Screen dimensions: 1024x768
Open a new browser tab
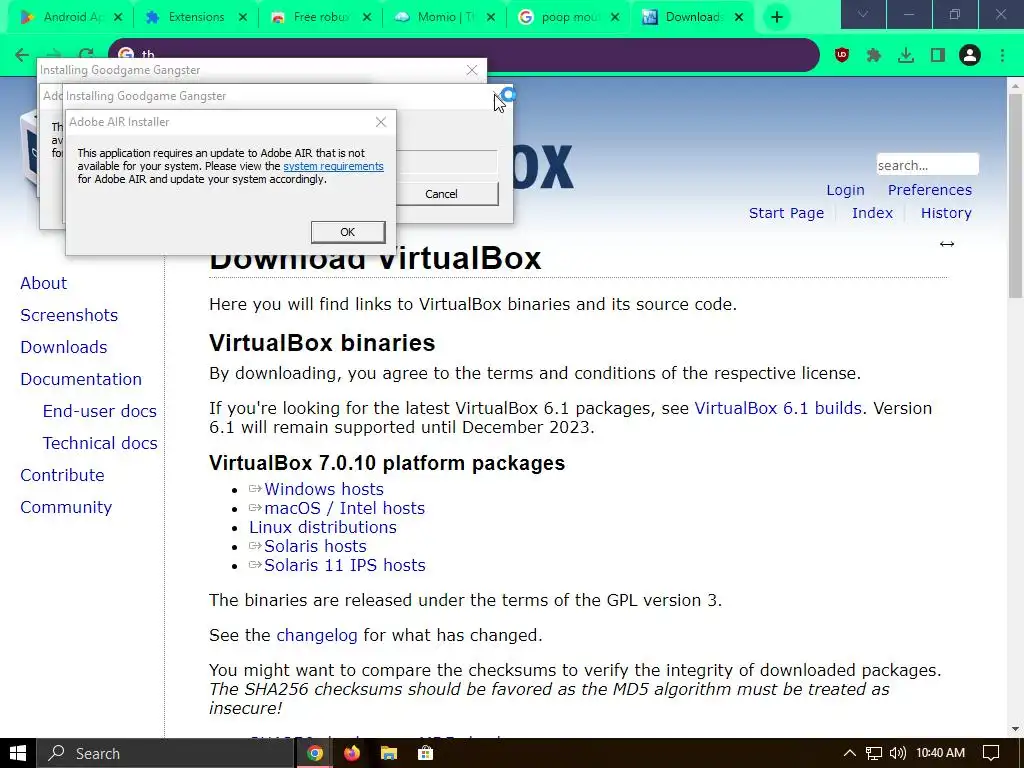point(776,18)
